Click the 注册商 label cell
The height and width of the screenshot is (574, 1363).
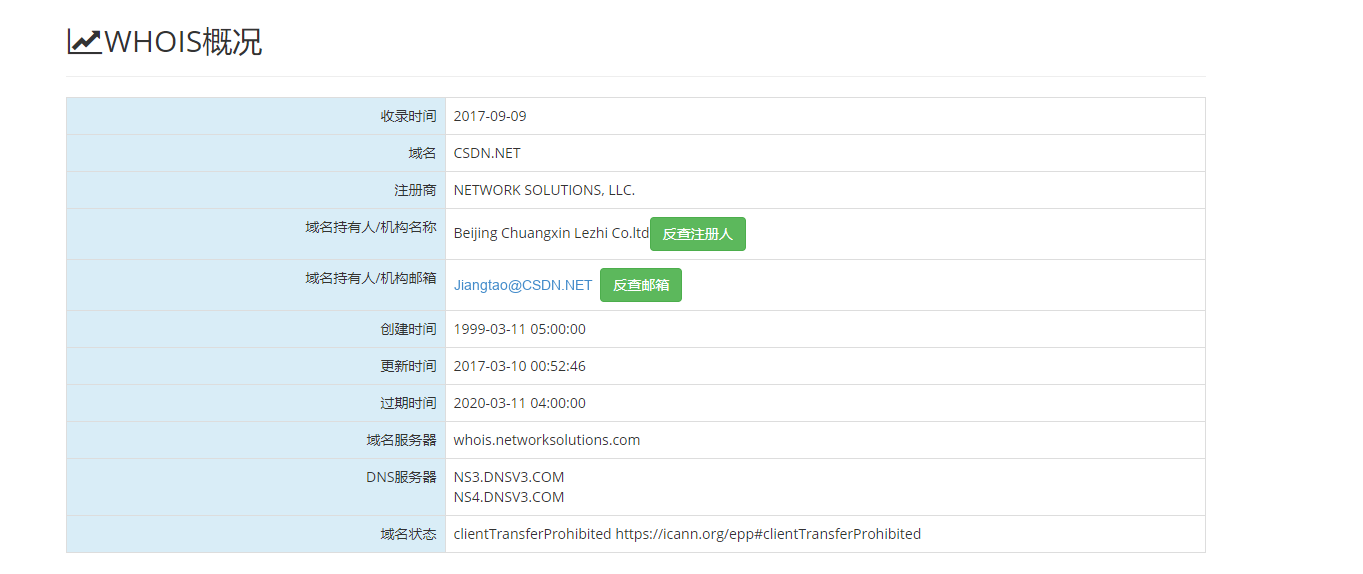pyautogui.click(x=256, y=190)
